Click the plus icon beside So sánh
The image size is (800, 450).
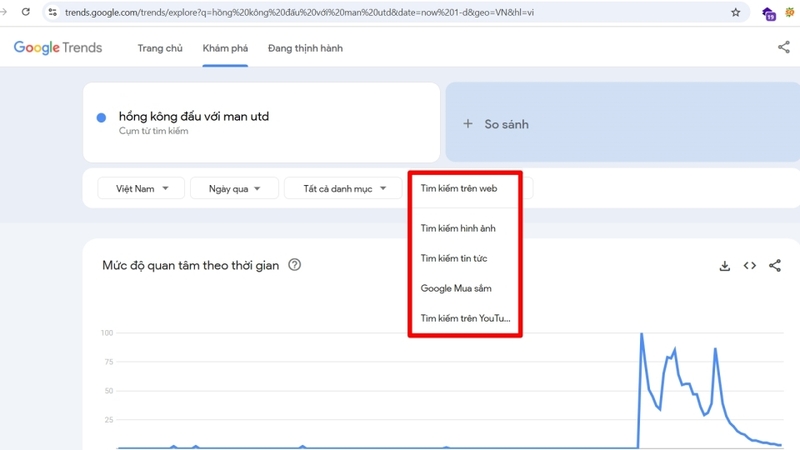tap(468, 124)
